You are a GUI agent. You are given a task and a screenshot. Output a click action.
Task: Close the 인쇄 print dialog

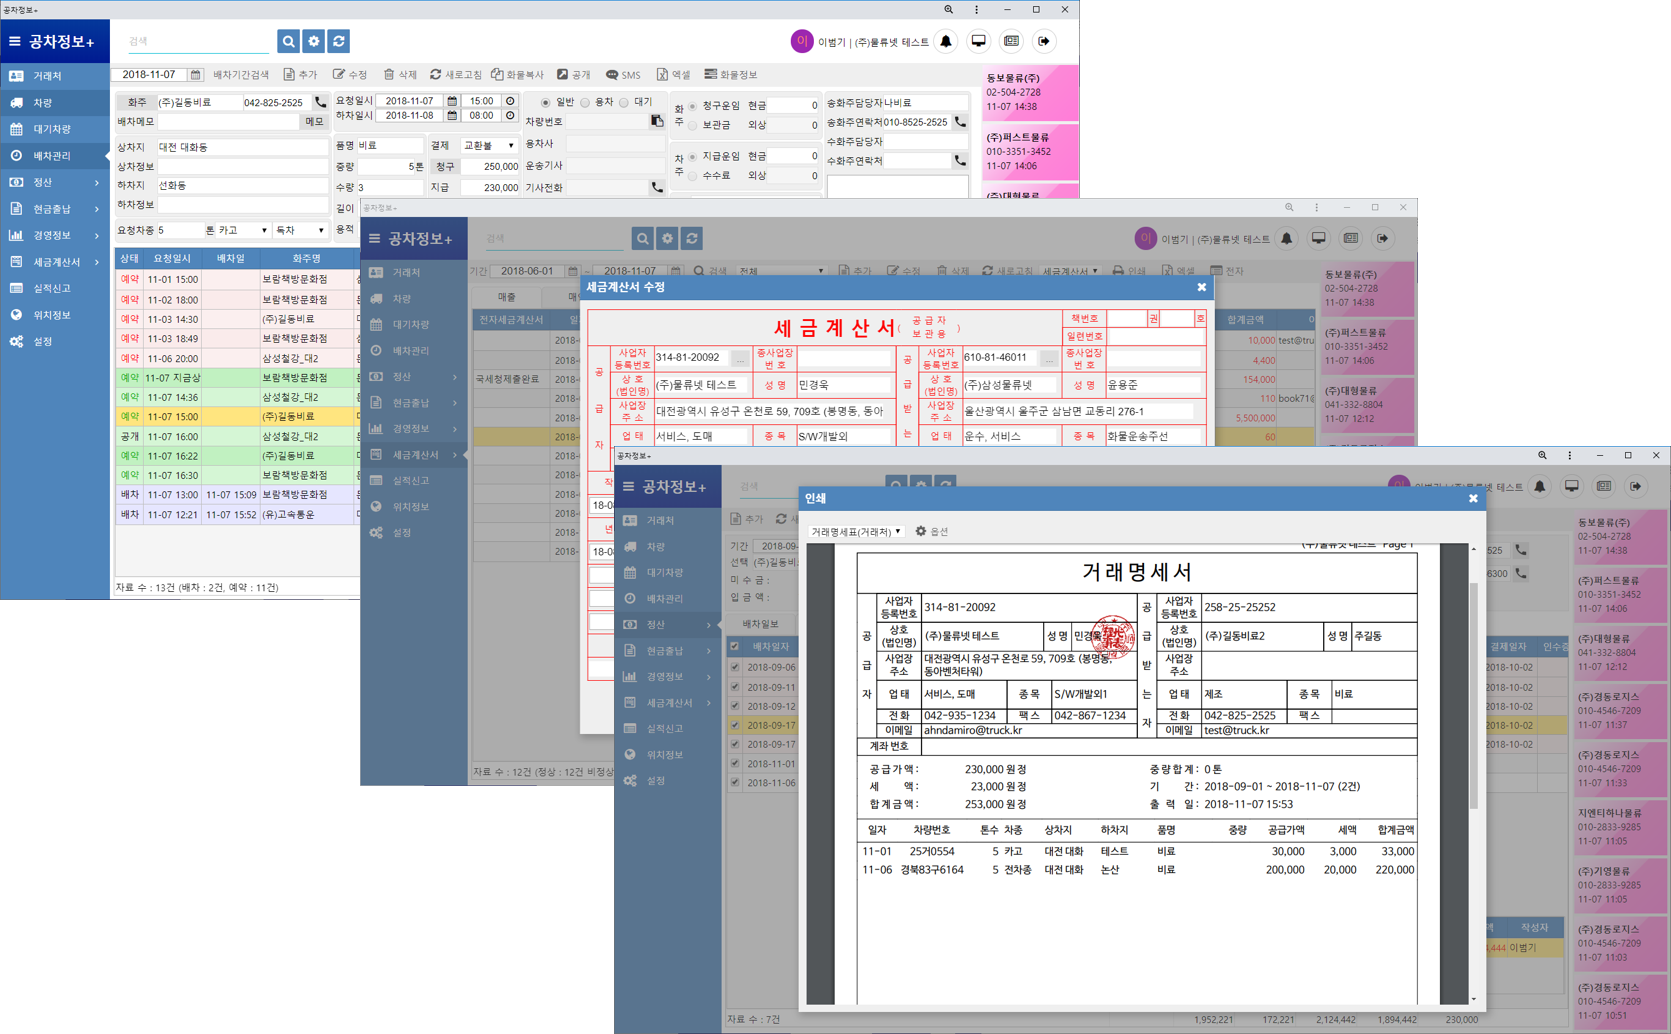pos(1473,498)
